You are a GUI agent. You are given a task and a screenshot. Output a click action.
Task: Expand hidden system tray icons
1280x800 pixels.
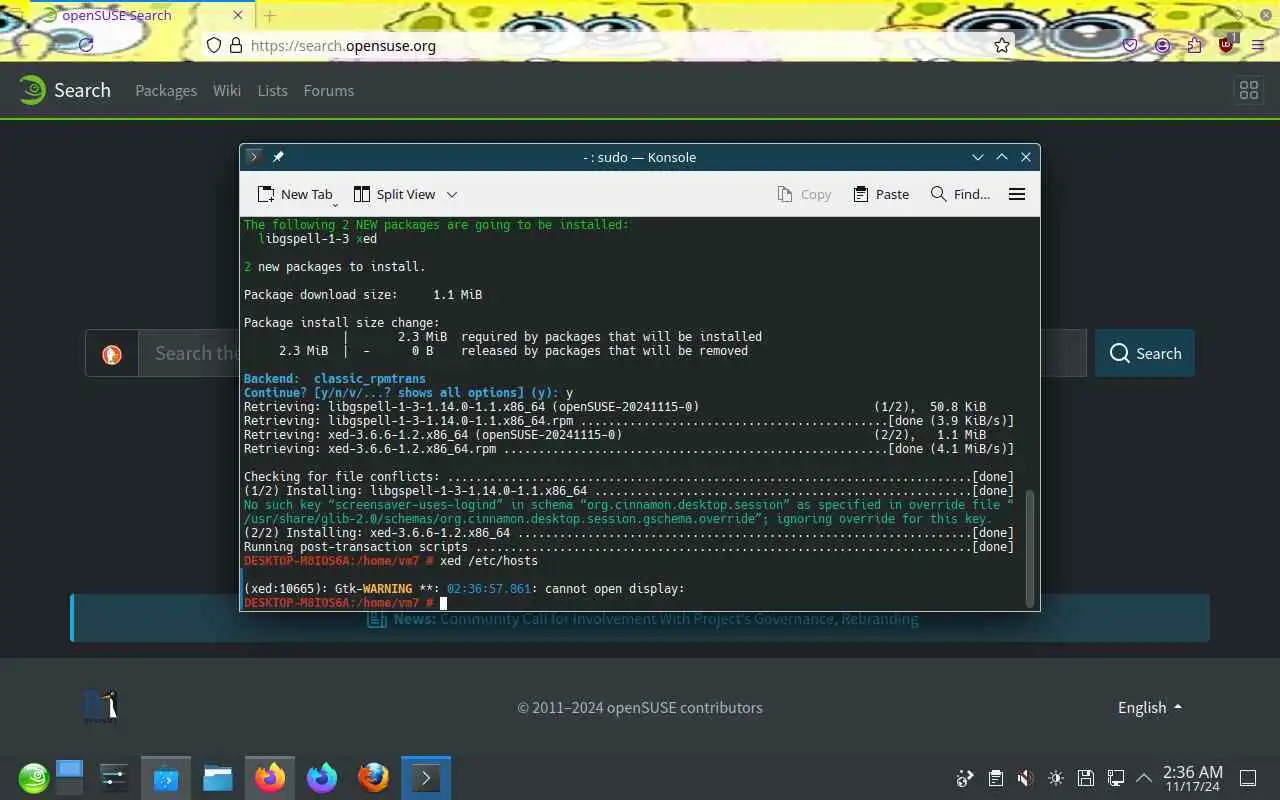pyautogui.click(x=1144, y=778)
